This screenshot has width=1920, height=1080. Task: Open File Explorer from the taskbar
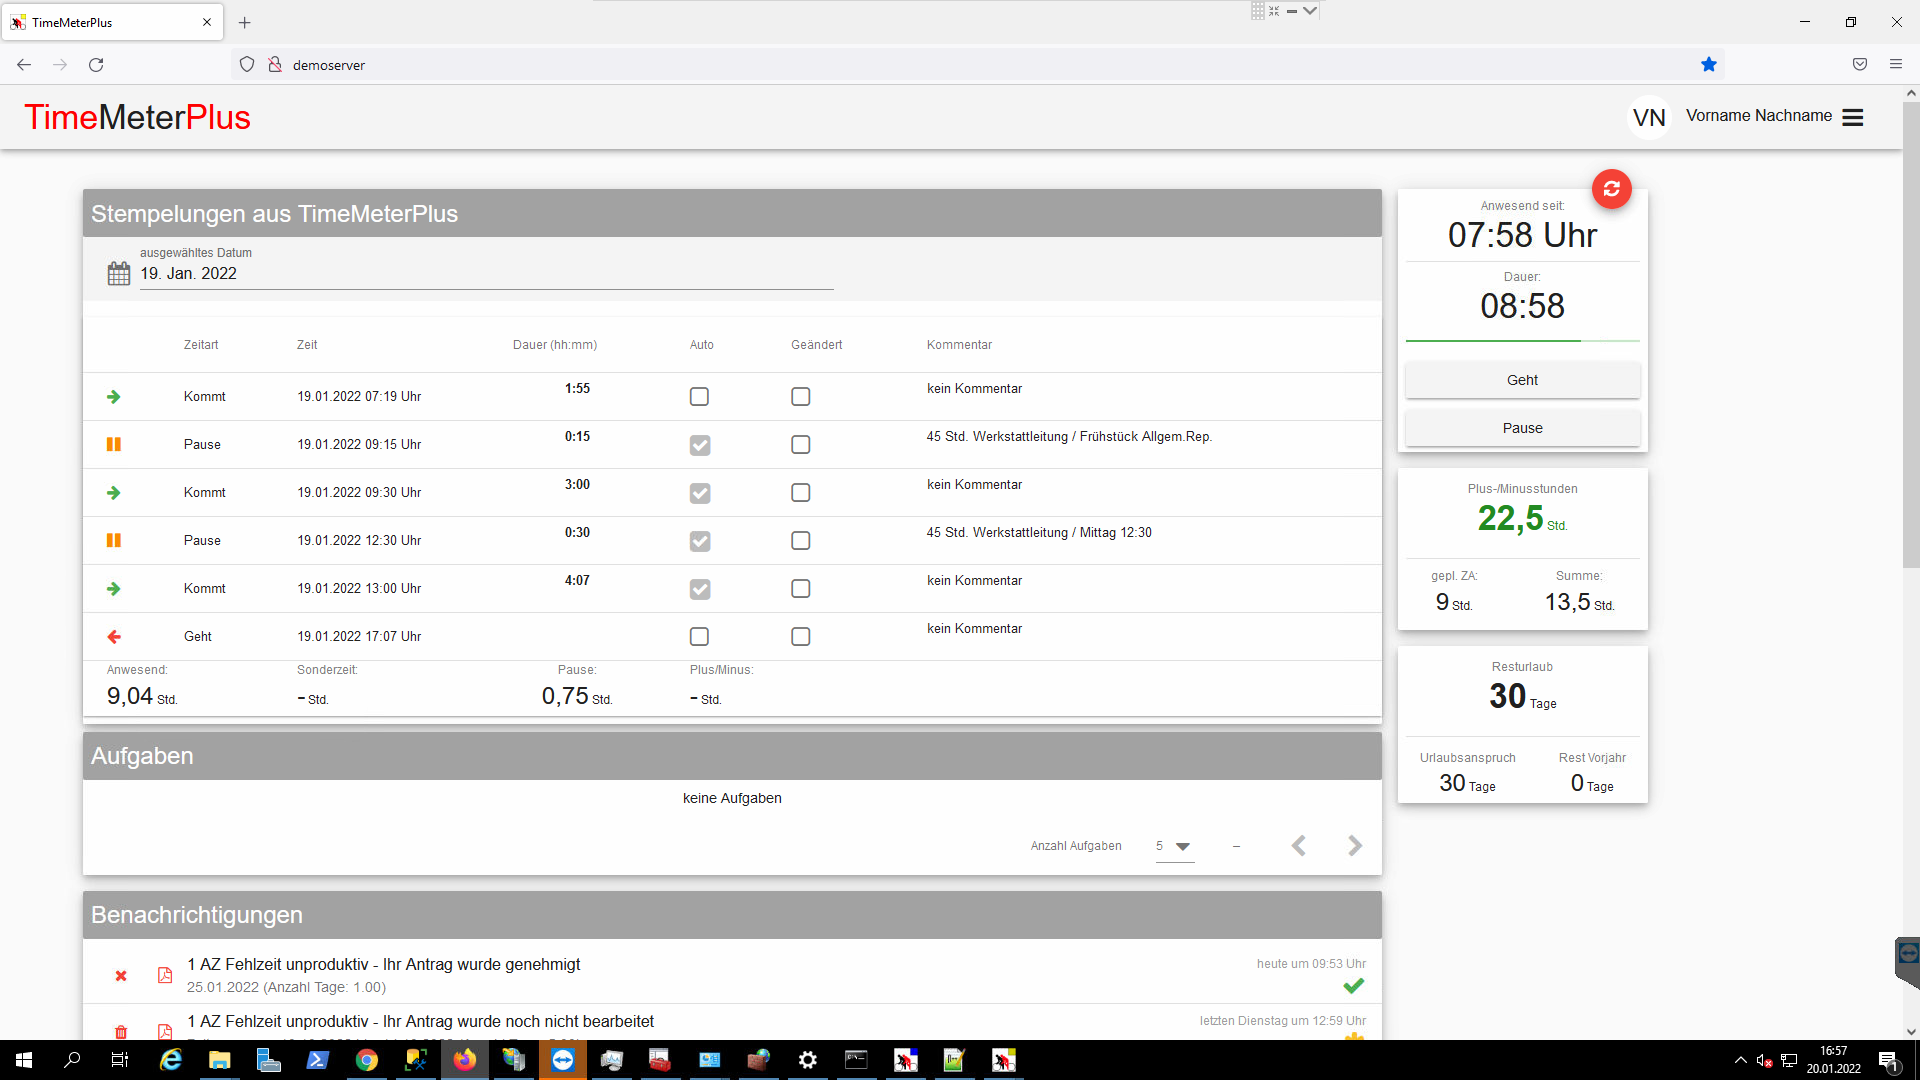pos(219,1060)
